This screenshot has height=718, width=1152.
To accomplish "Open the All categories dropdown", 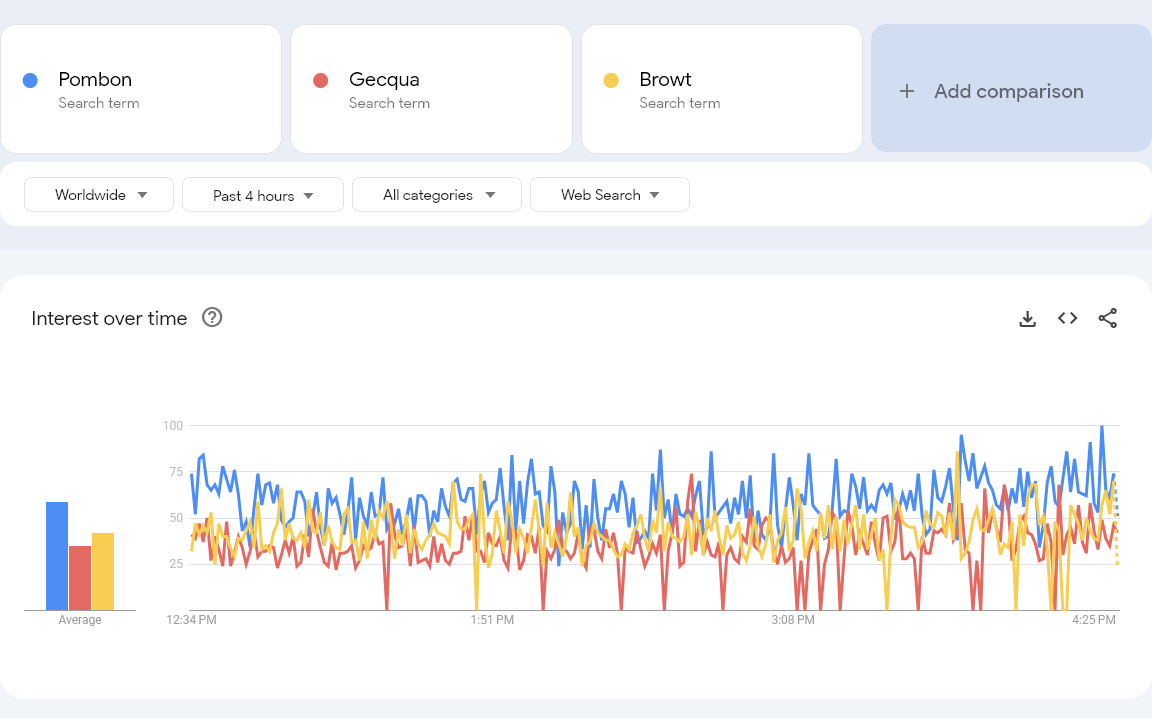I will 437,195.
